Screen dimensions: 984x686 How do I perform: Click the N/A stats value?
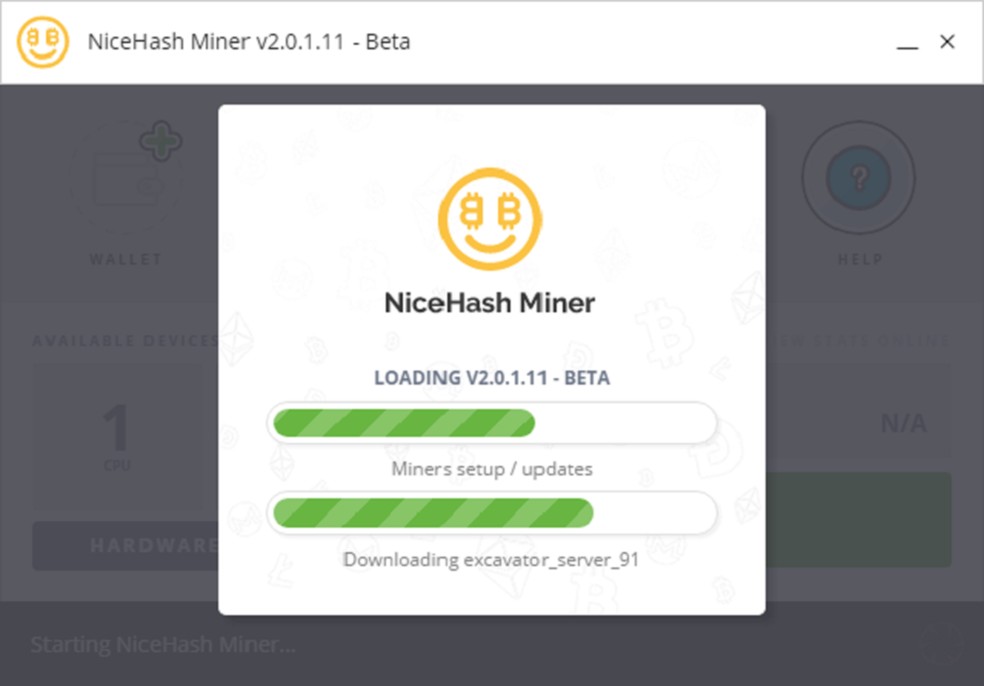904,424
